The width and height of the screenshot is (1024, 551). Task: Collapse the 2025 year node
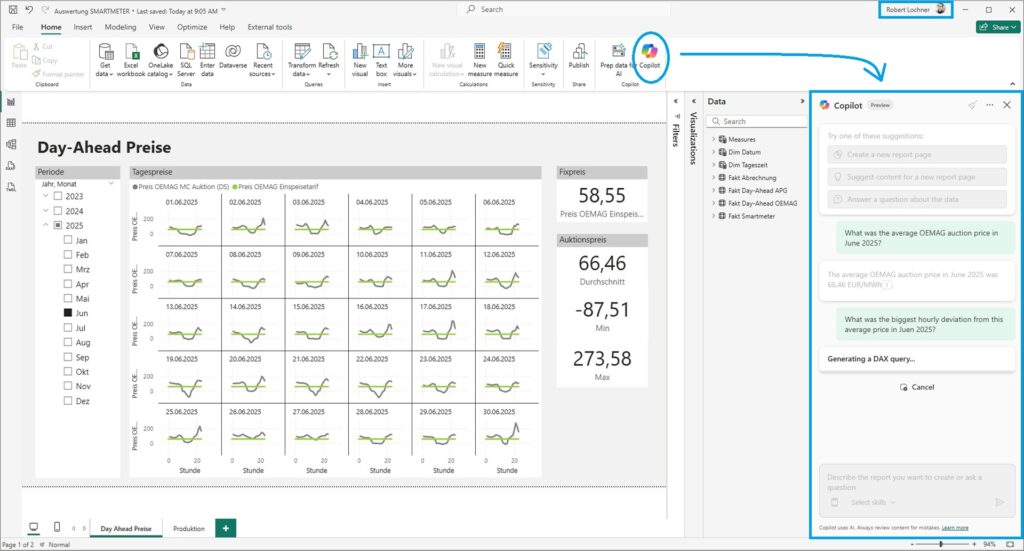pyautogui.click(x=46, y=225)
